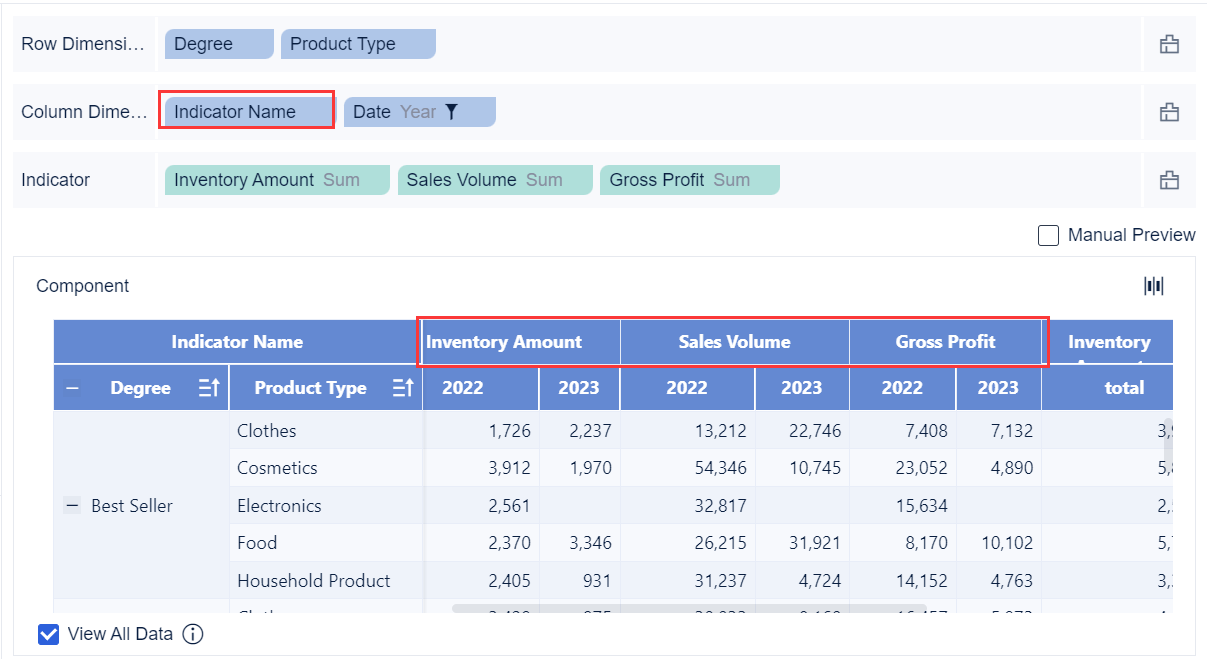This screenshot has width=1207, height=659.
Task: Open the chart options icon in Component header
Action: click(x=1153, y=286)
